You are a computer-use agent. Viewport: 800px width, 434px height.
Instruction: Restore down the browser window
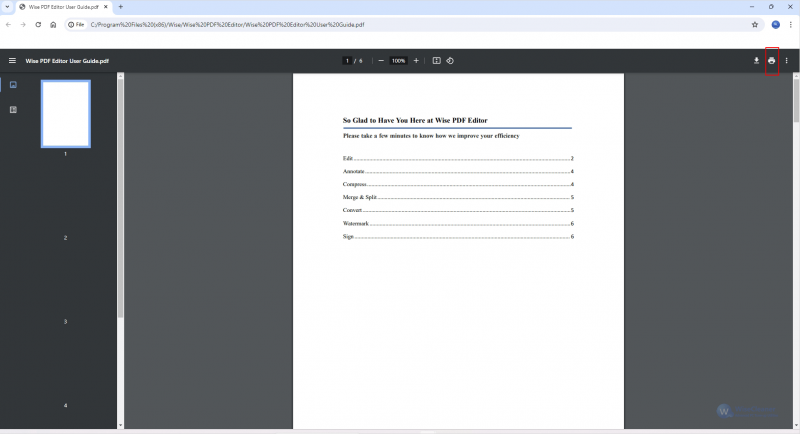[771, 7]
